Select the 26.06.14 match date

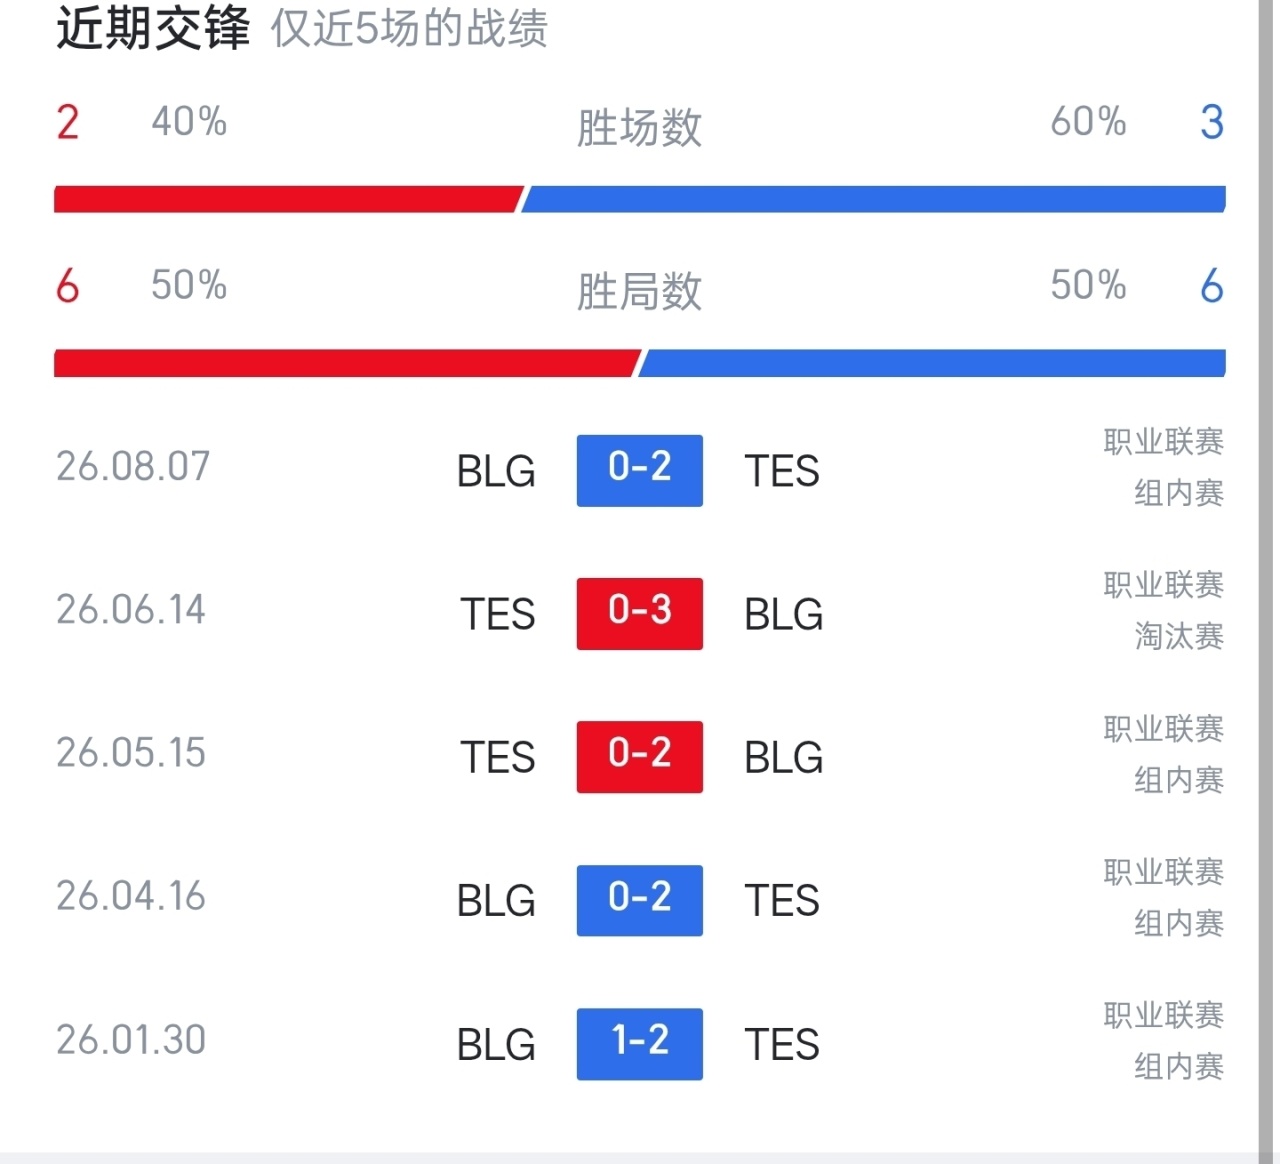131,610
